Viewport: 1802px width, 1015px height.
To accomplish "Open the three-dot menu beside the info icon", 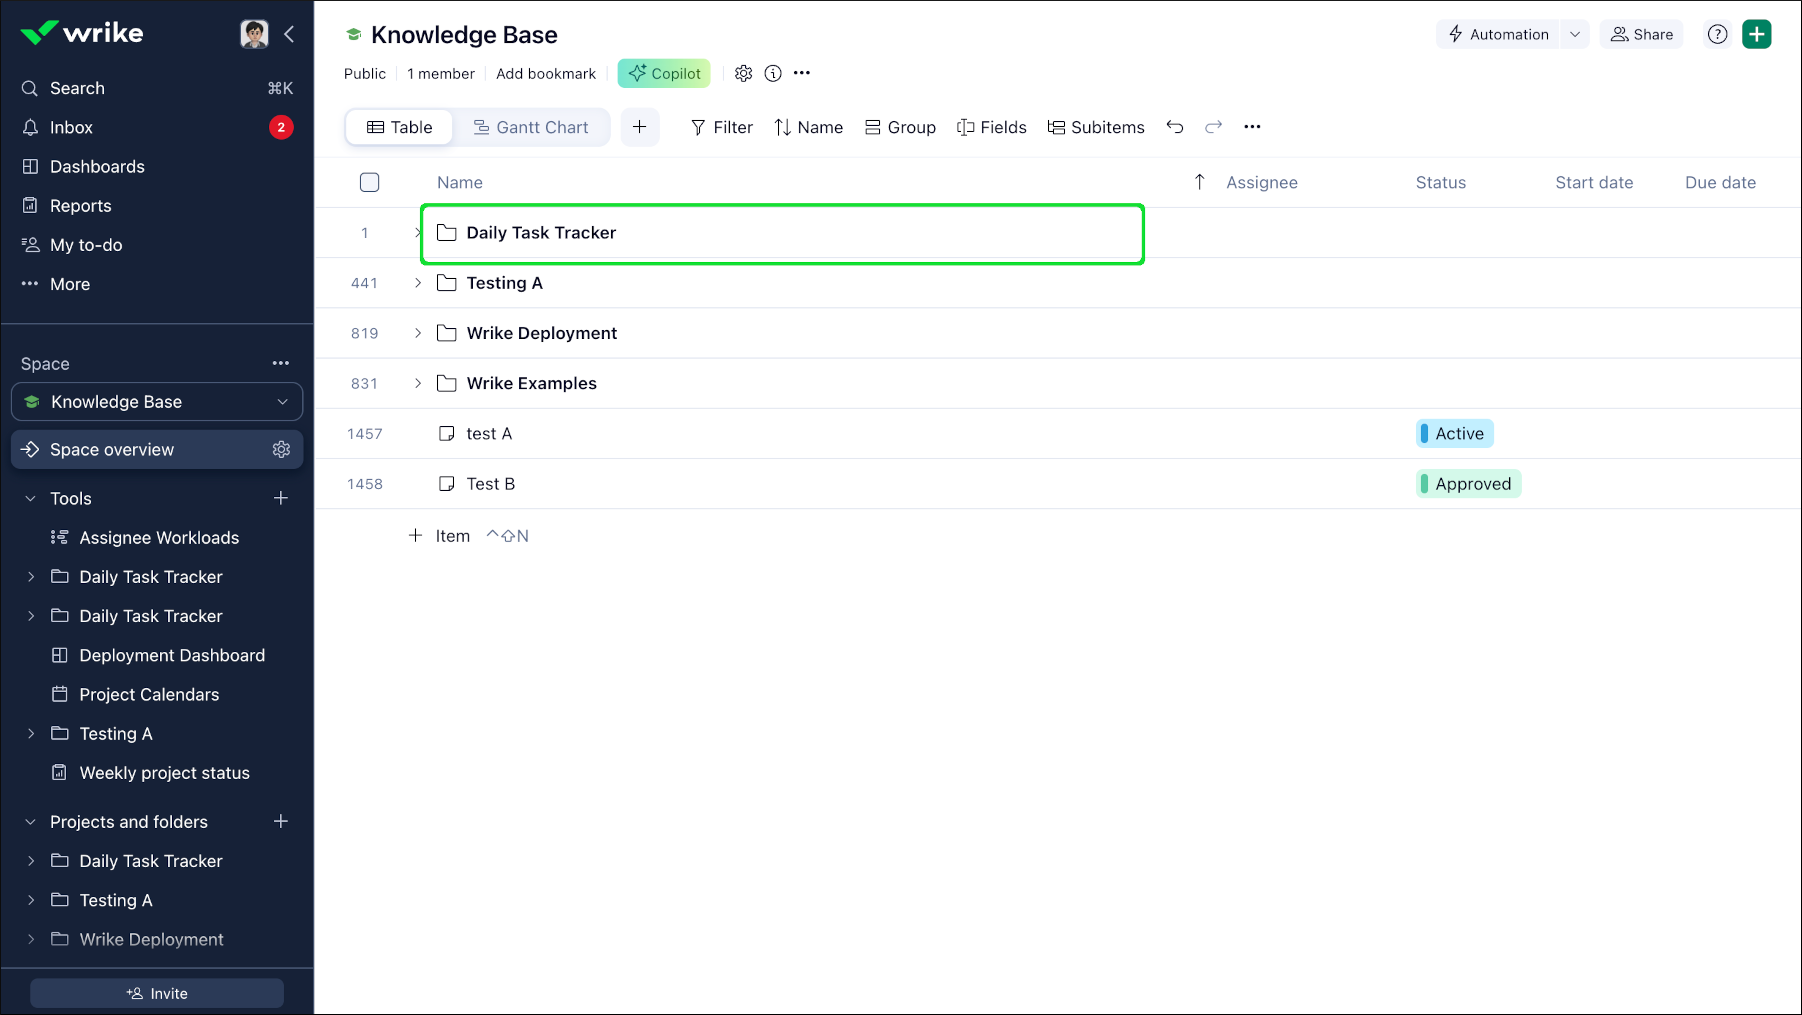I will click(802, 73).
